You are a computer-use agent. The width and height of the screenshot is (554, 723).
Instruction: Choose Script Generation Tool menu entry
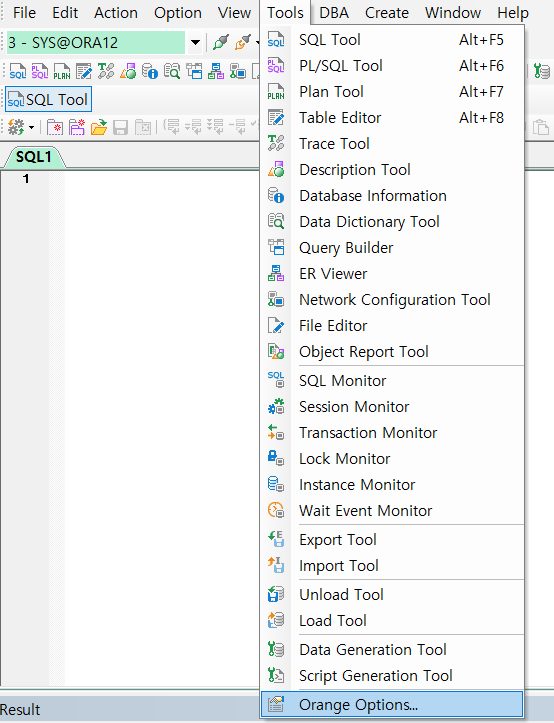[393, 676]
